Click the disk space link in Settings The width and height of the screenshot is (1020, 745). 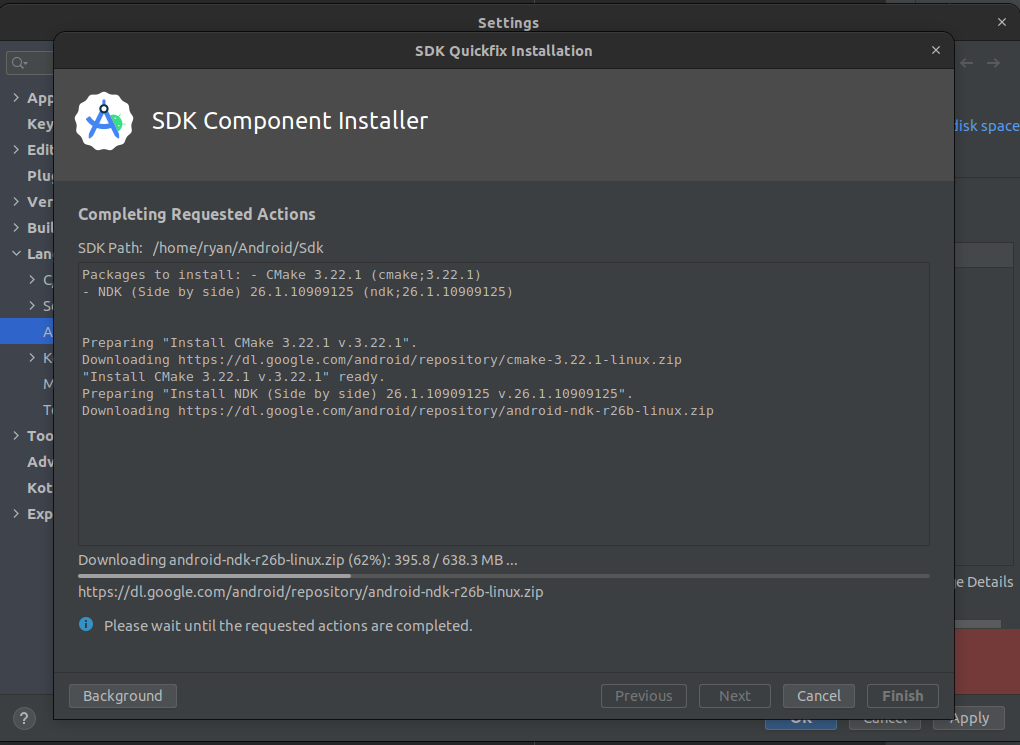click(987, 126)
